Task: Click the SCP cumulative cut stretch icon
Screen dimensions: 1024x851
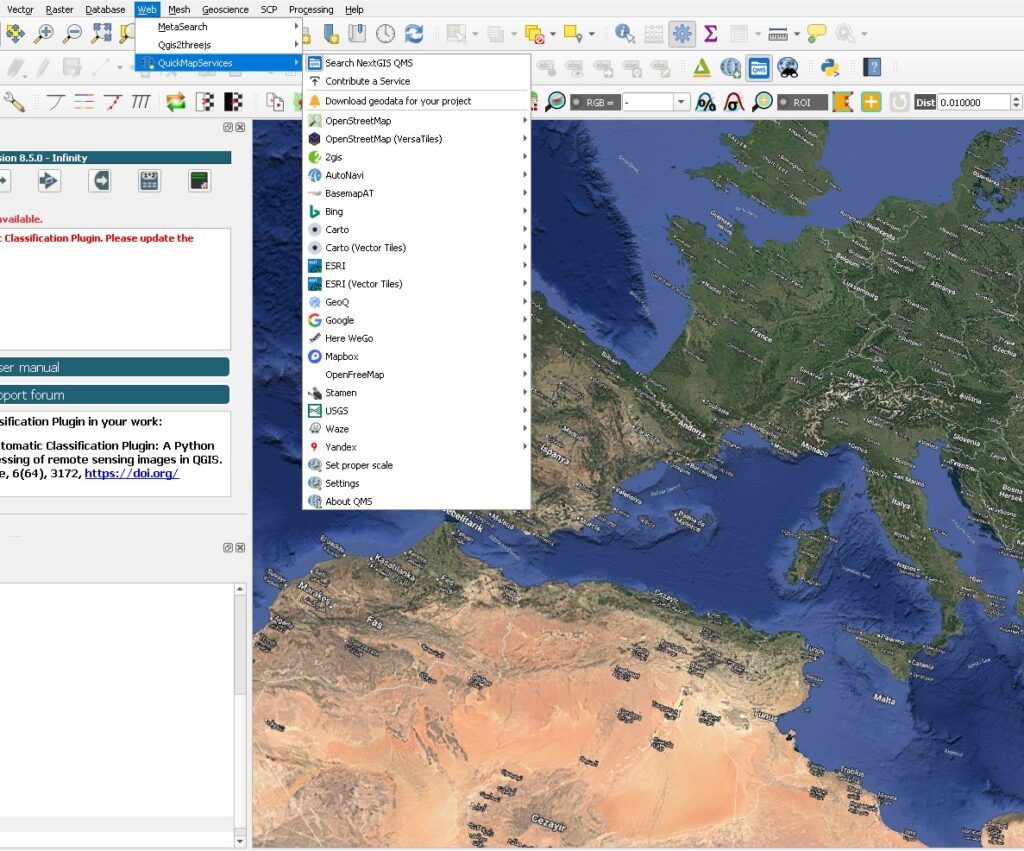Action: (705, 102)
